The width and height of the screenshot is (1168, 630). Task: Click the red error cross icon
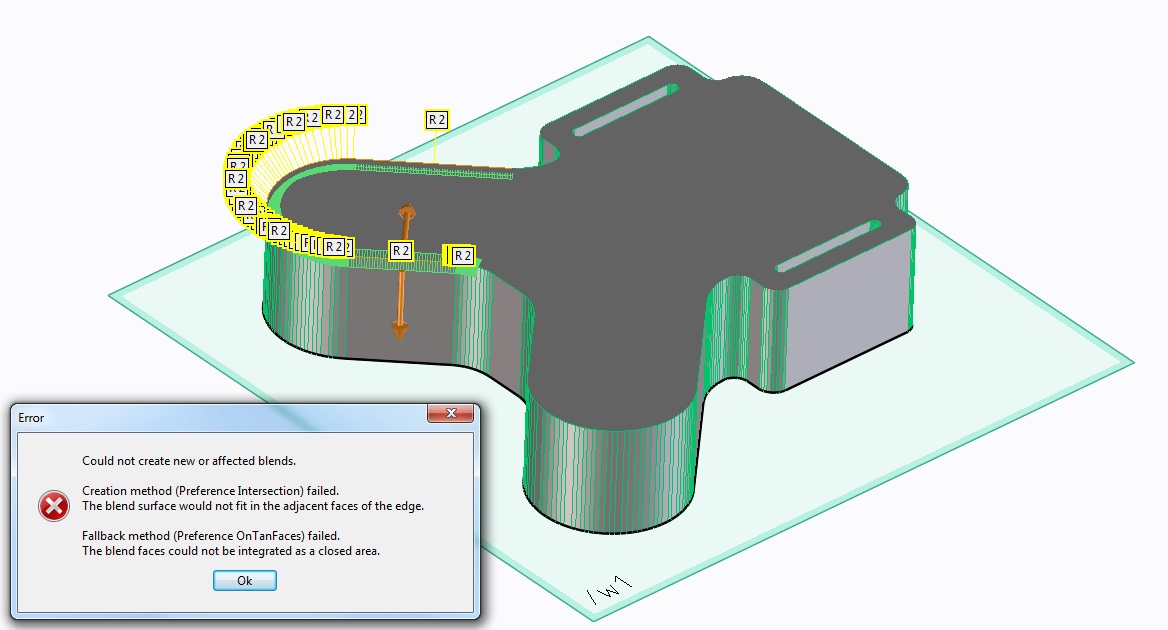(x=54, y=506)
